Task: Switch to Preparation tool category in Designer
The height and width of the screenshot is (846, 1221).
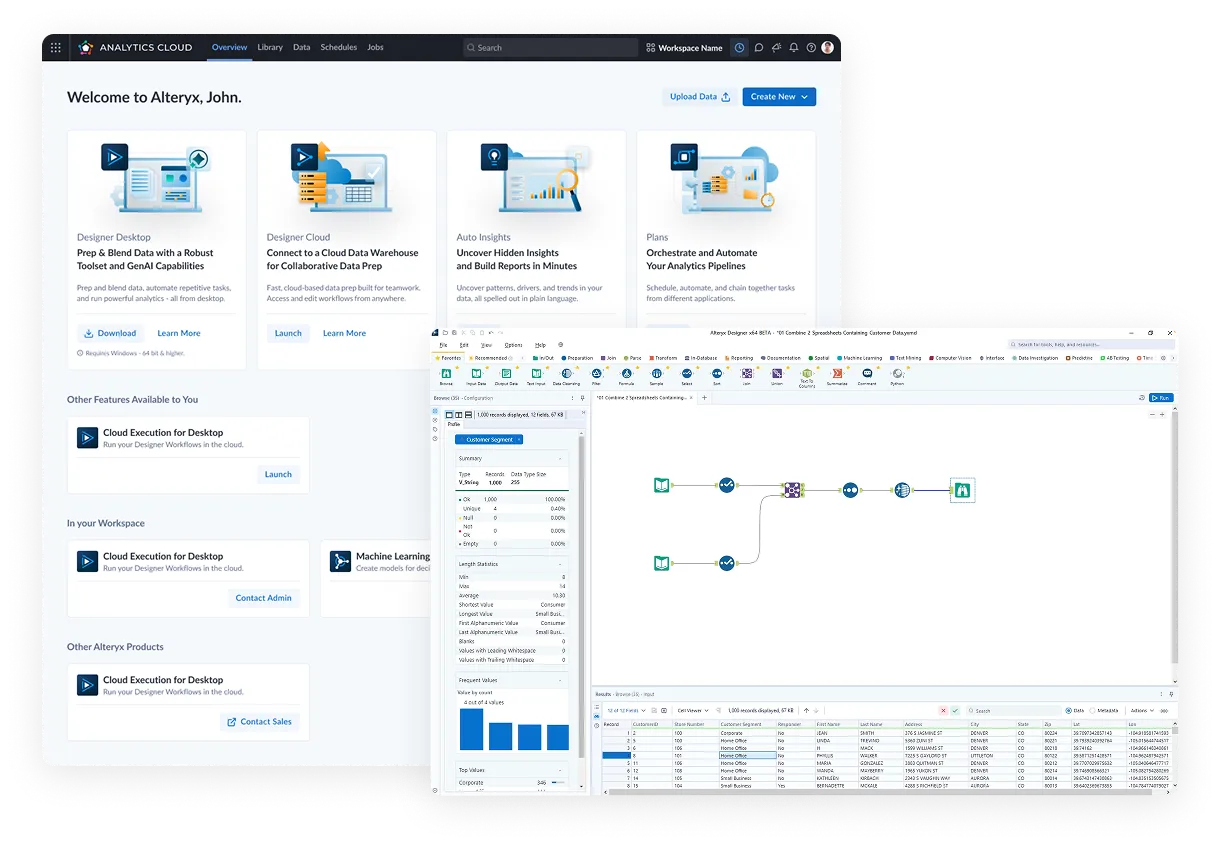Action: tap(578, 357)
